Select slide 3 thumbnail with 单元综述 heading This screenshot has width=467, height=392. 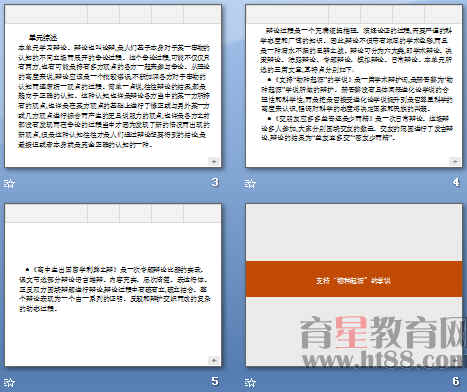coord(113,86)
